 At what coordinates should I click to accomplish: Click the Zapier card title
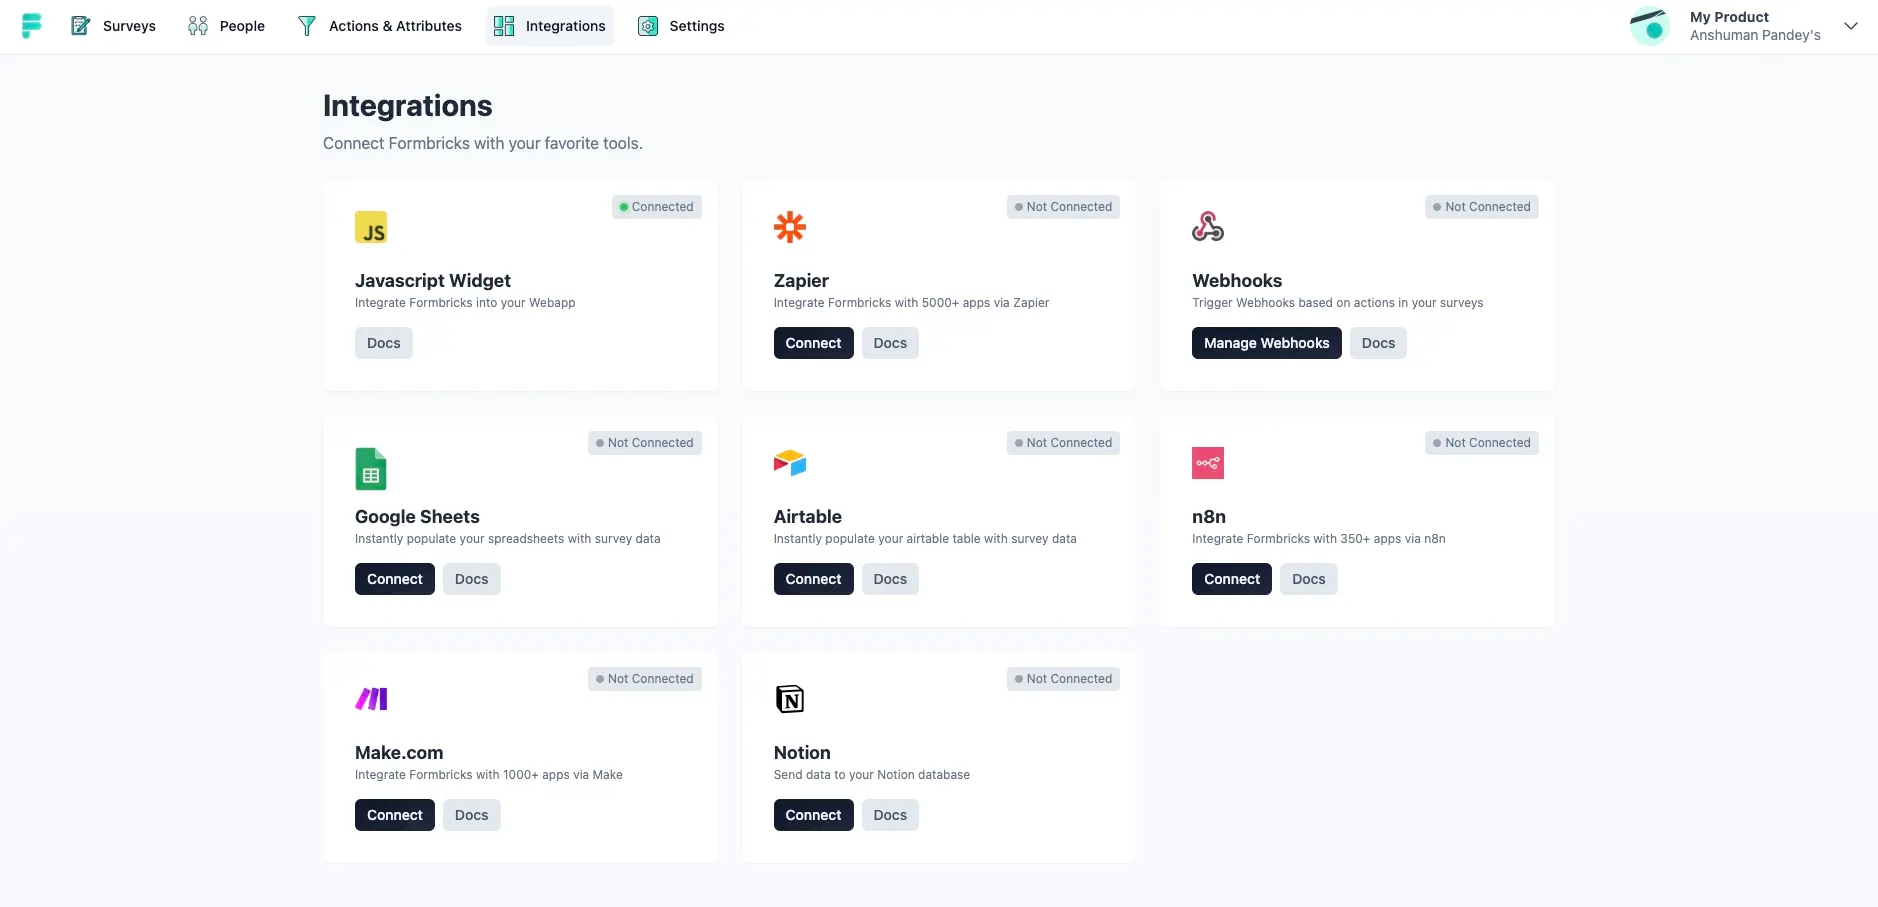pyautogui.click(x=801, y=281)
